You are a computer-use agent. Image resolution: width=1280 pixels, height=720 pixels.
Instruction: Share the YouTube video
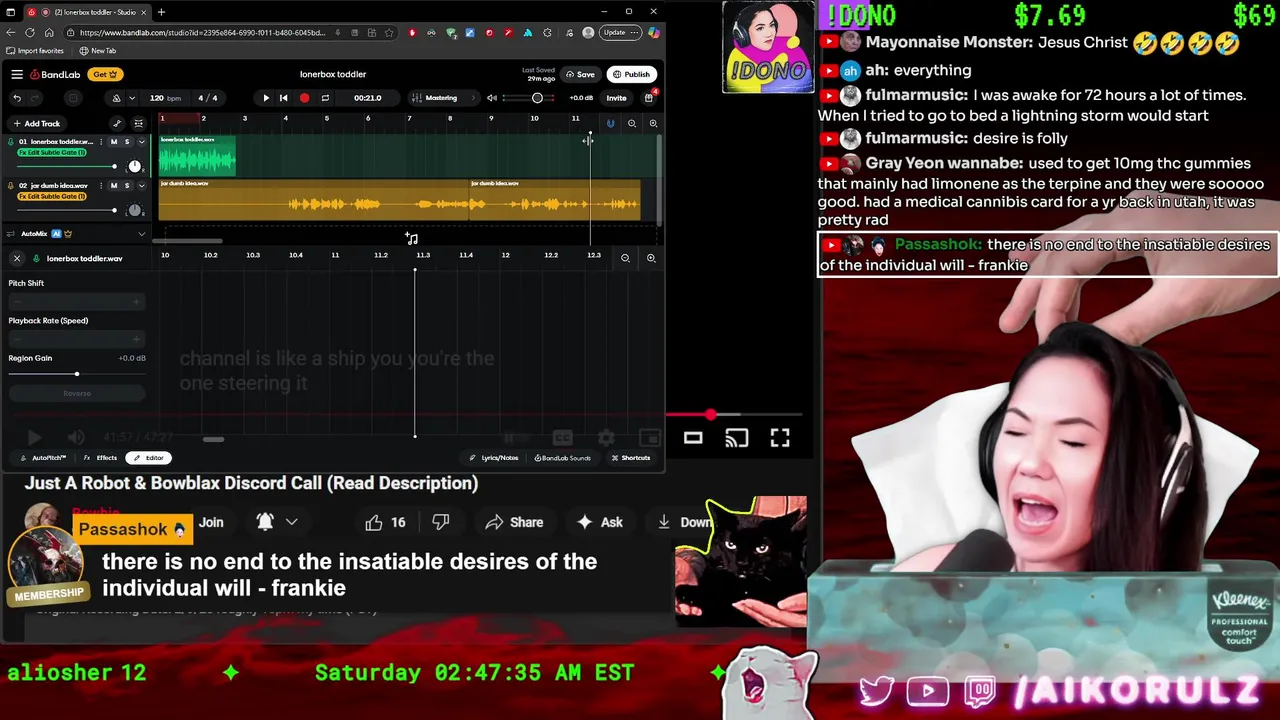(x=514, y=522)
